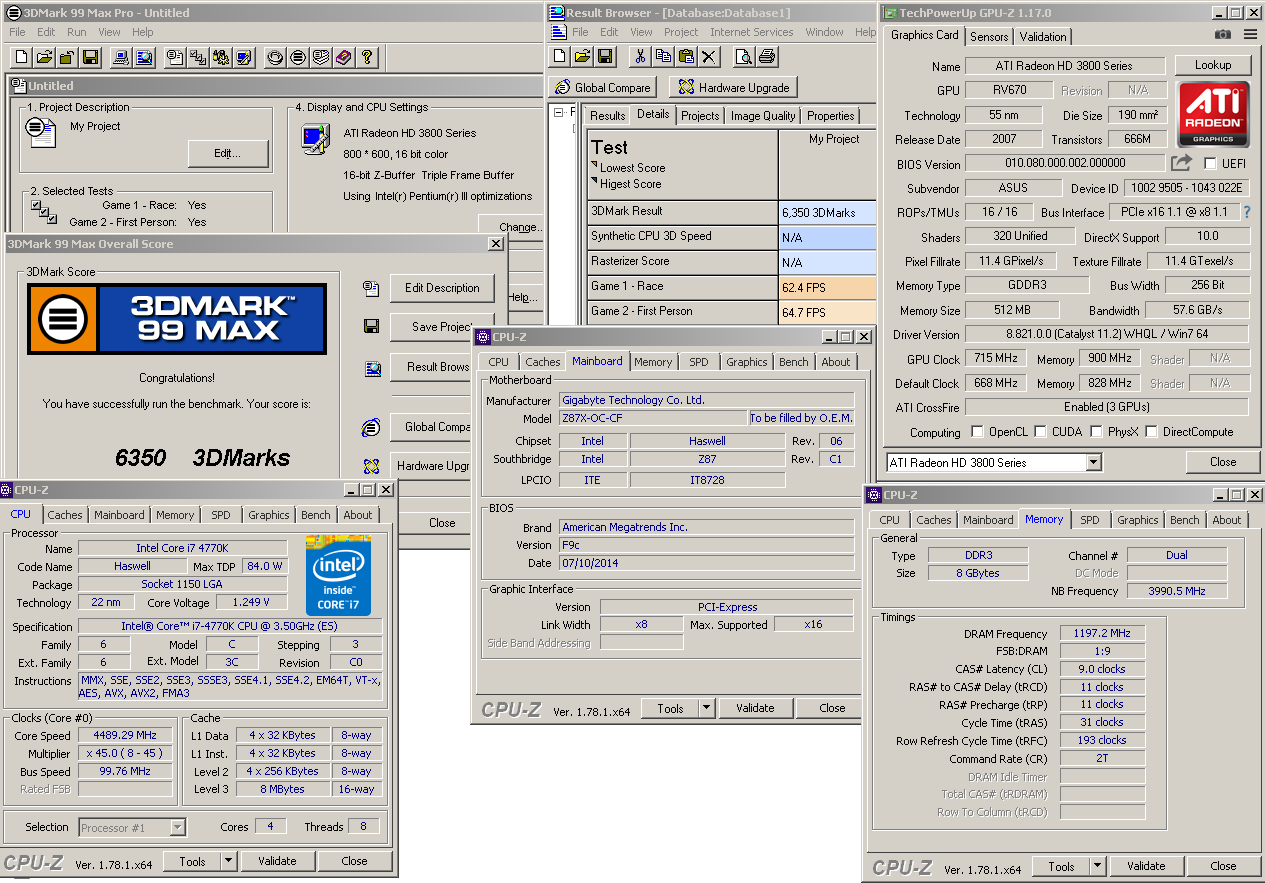
Task: Click Validate button in CPU-Z Memory window
Action: 1146,866
